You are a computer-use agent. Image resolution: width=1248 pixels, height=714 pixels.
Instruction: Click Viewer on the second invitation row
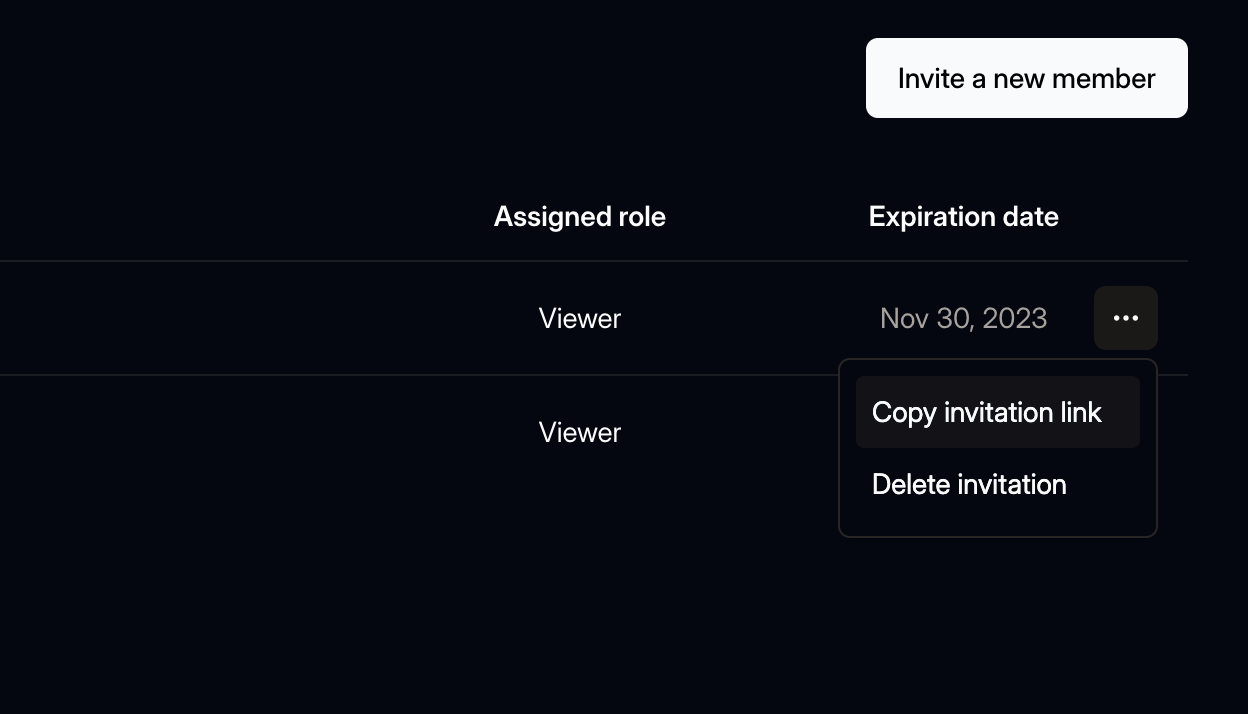coord(579,432)
